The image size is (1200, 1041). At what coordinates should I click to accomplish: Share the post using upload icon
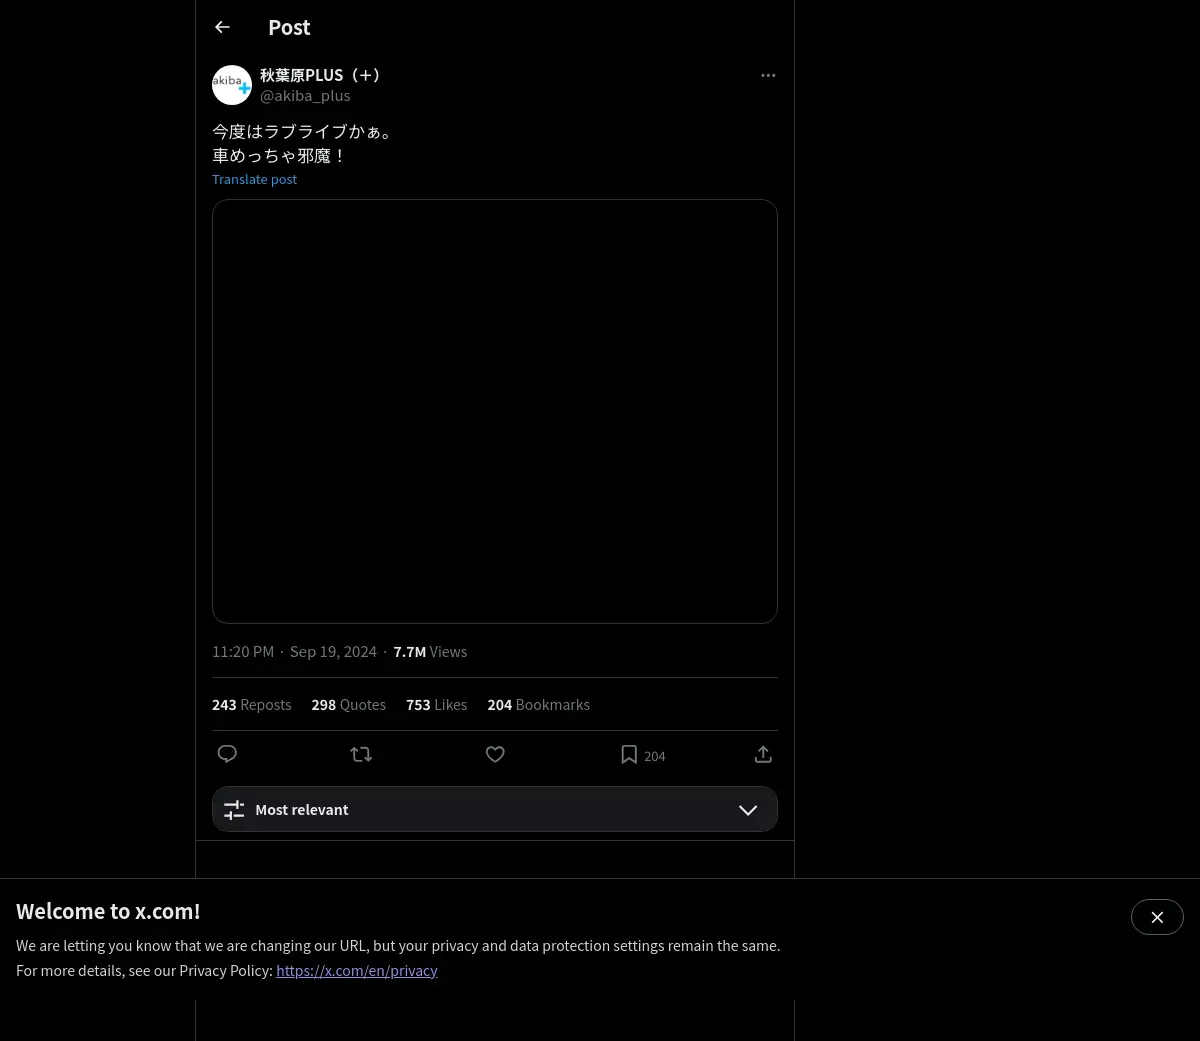tap(763, 754)
